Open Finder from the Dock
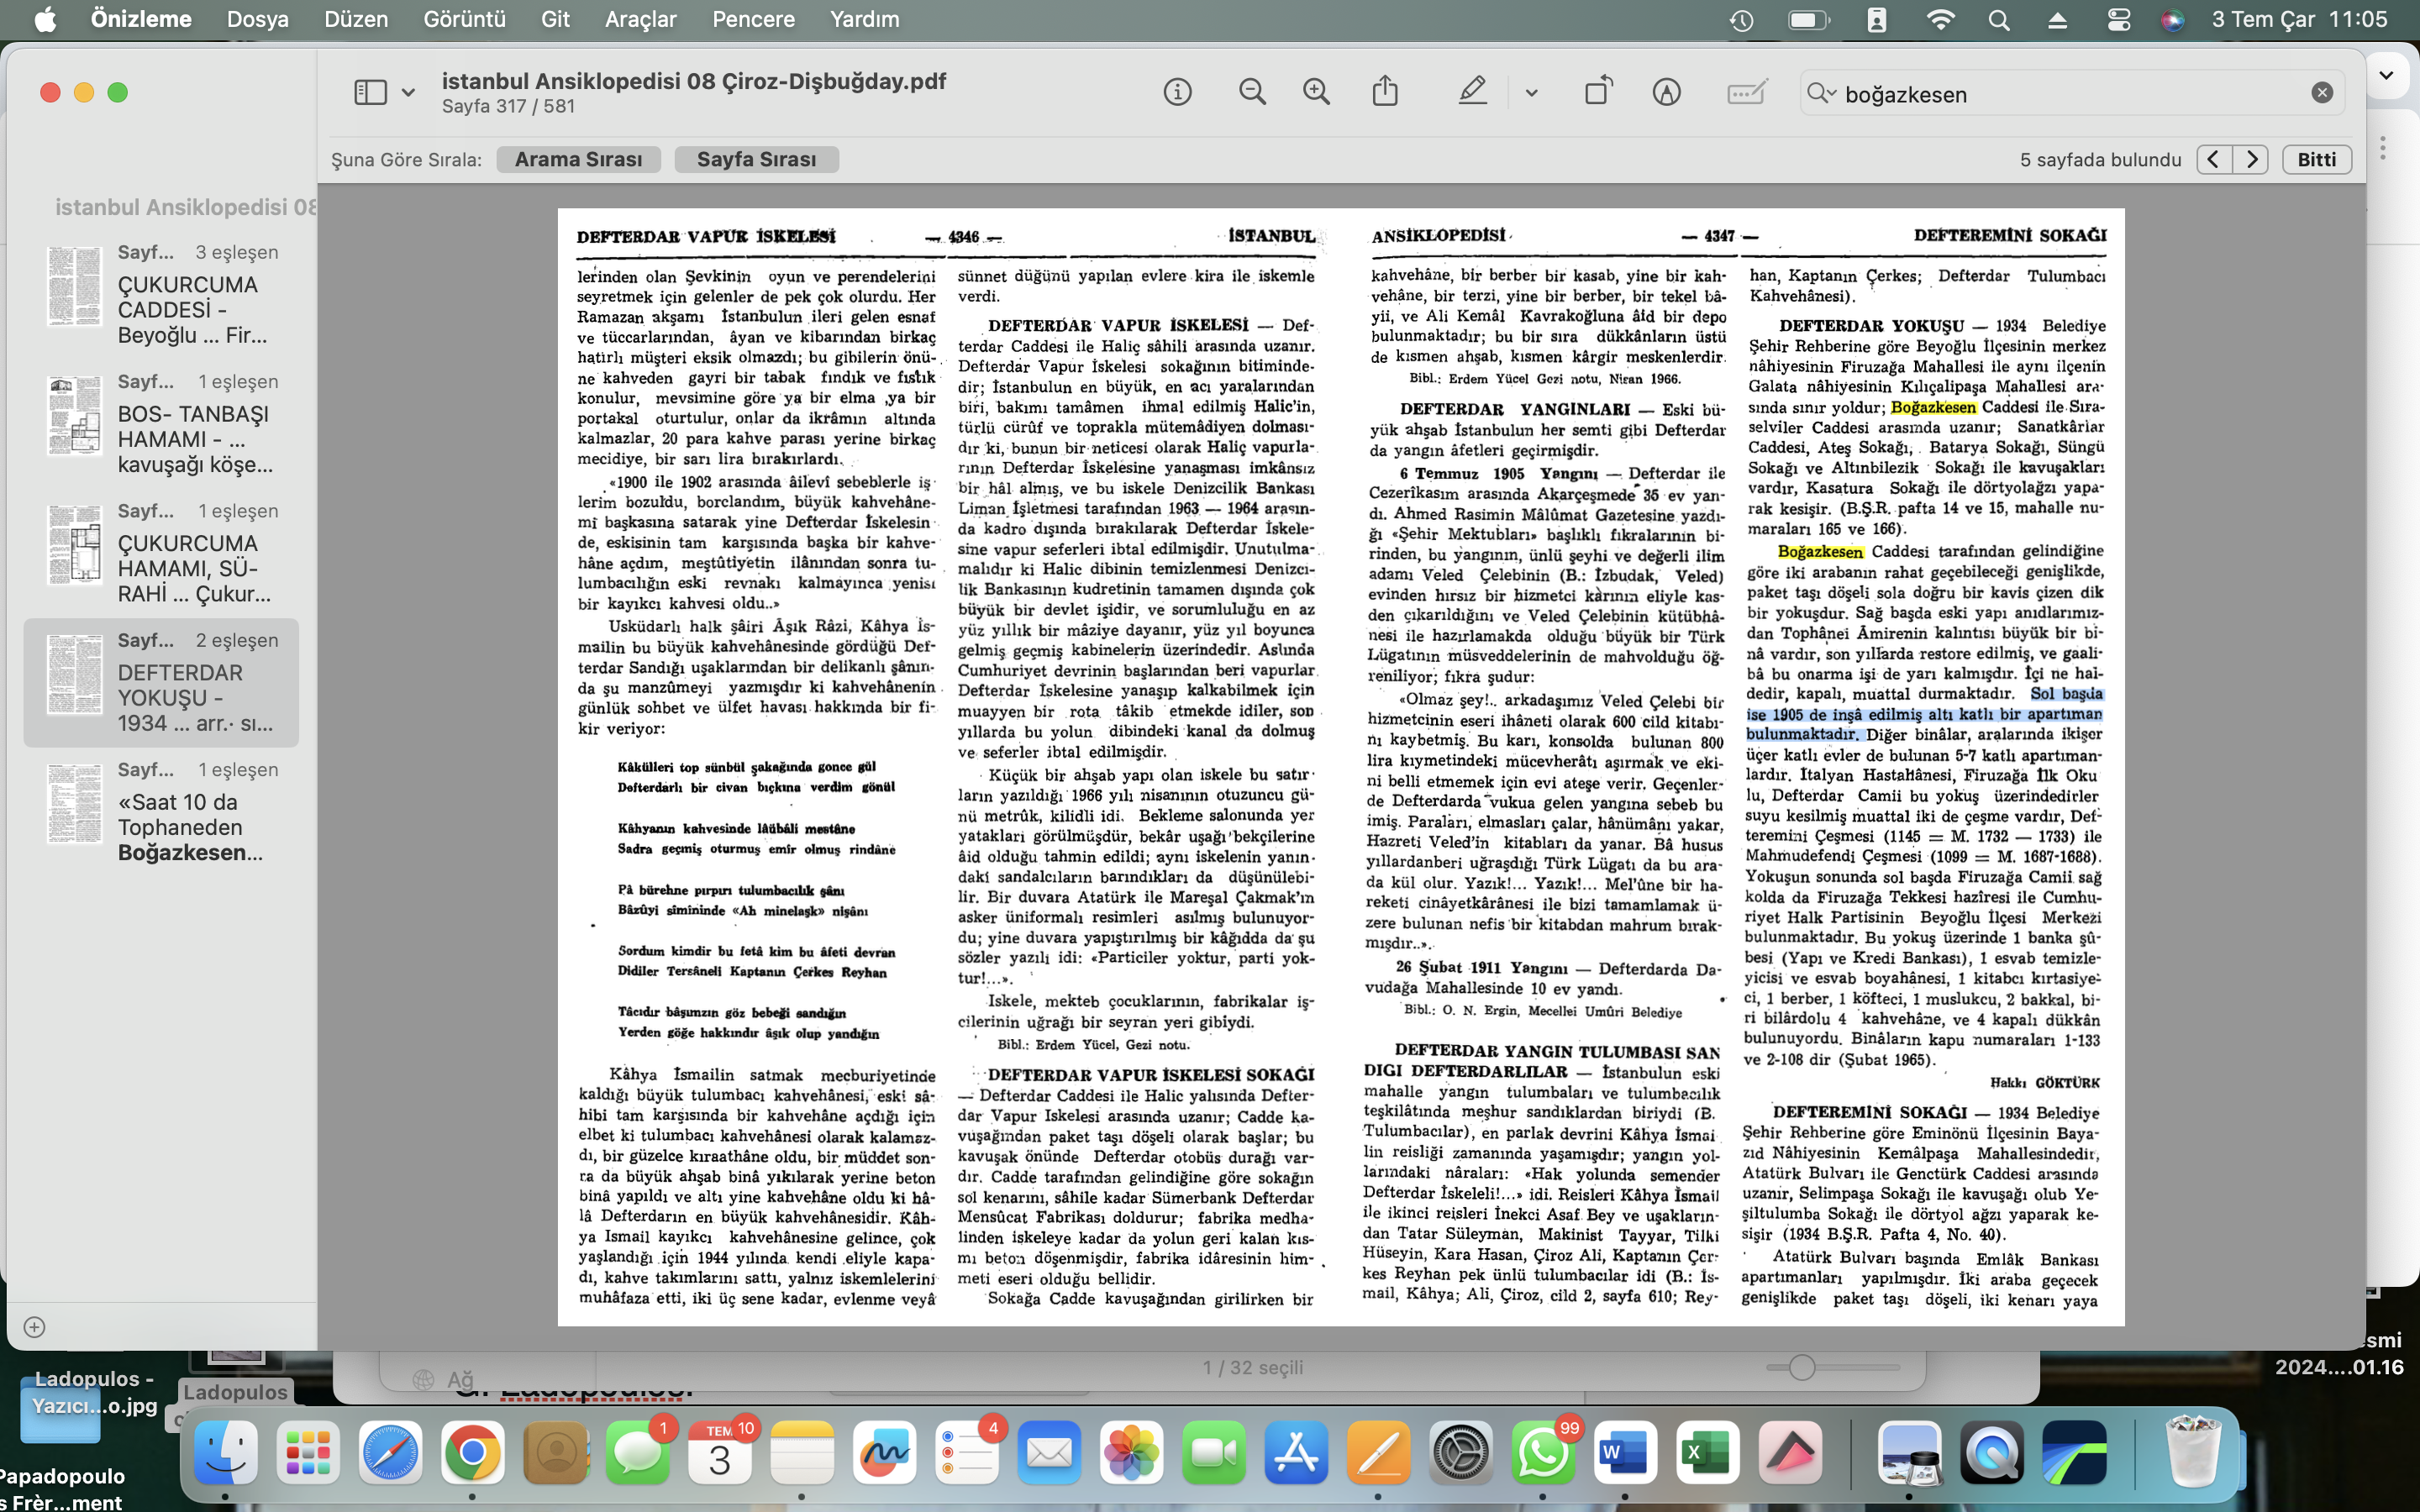Viewport: 2420px width, 1512px height. click(x=226, y=1452)
